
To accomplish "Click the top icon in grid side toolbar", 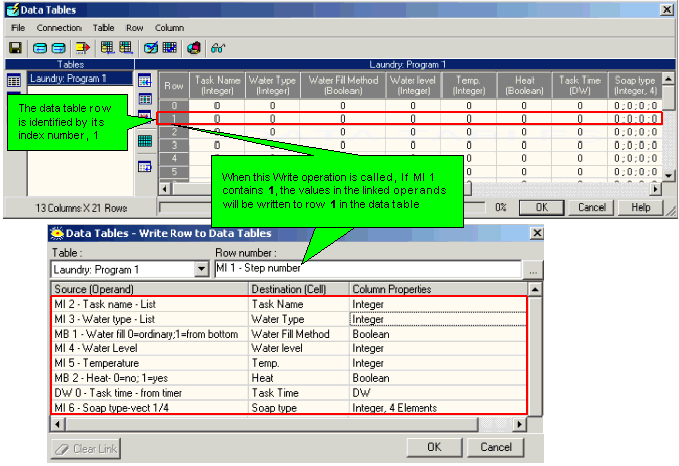I will point(144,80).
